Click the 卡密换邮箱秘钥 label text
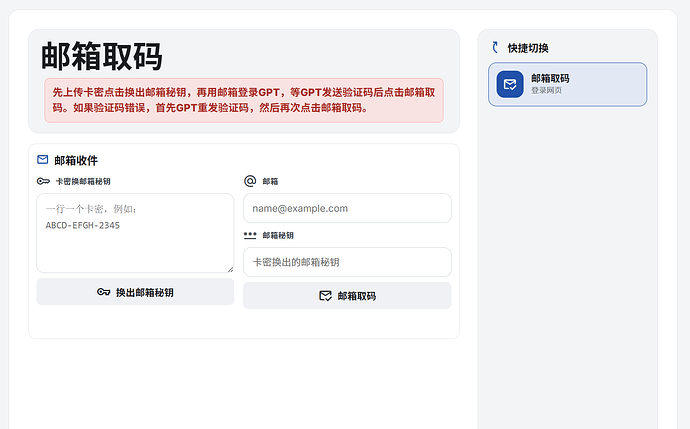 [83, 181]
